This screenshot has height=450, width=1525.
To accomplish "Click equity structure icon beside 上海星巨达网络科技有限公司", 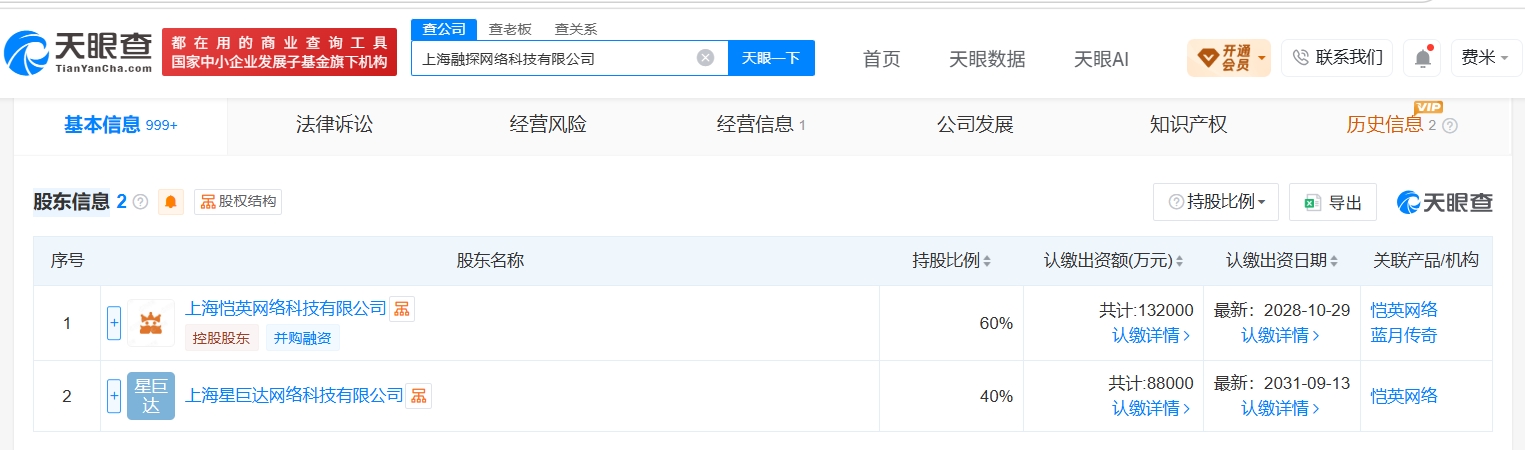I will pyautogui.click(x=419, y=396).
